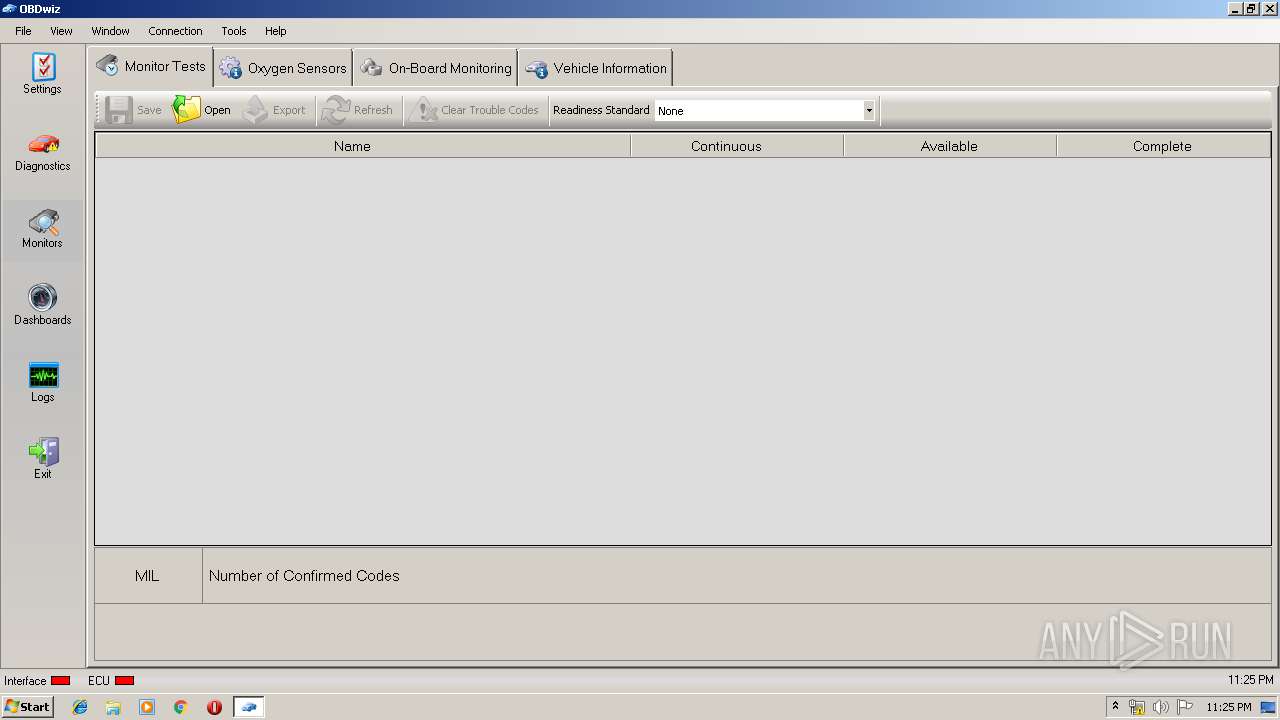Image resolution: width=1280 pixels, height=720 pixels.
Task: Open the Diagnostics car icon
Action: point(42,151)
